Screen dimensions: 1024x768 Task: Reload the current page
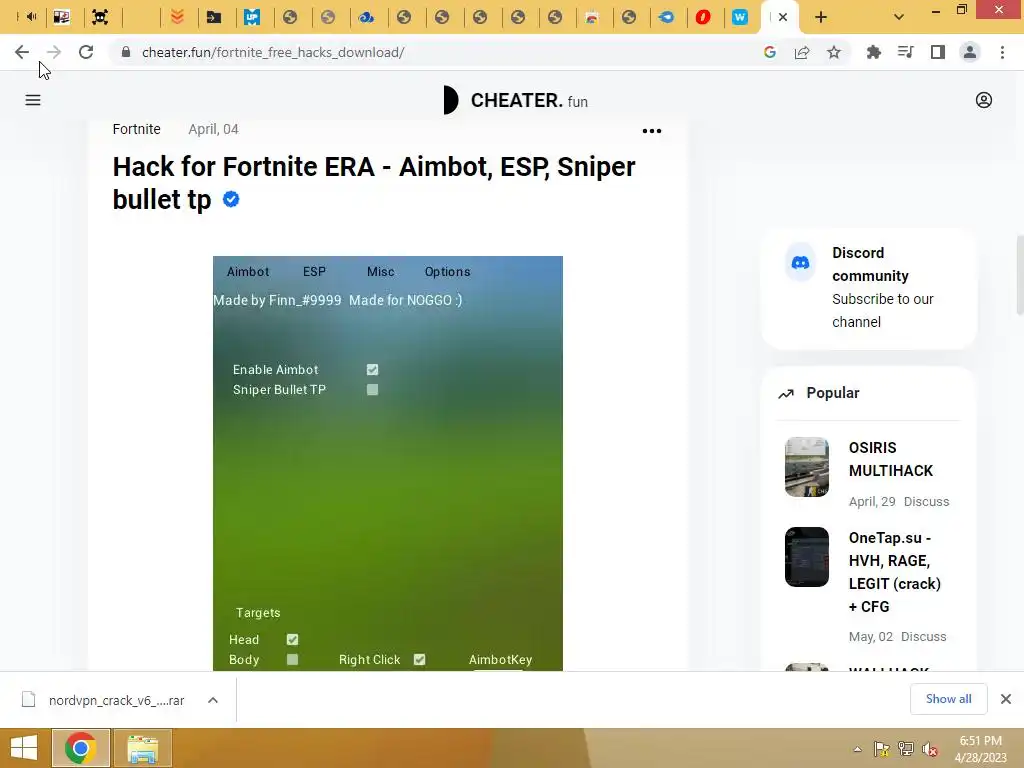(86, 52)
